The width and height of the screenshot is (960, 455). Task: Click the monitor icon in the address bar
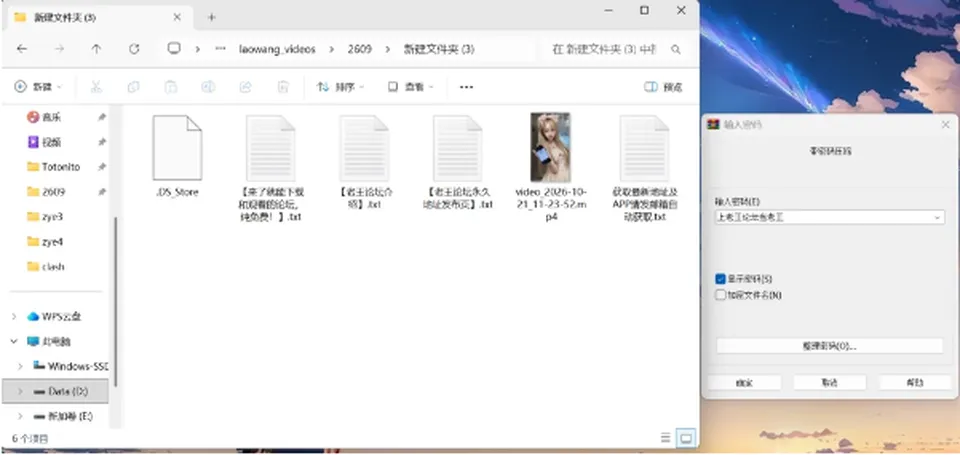click(x=174, y=48)
